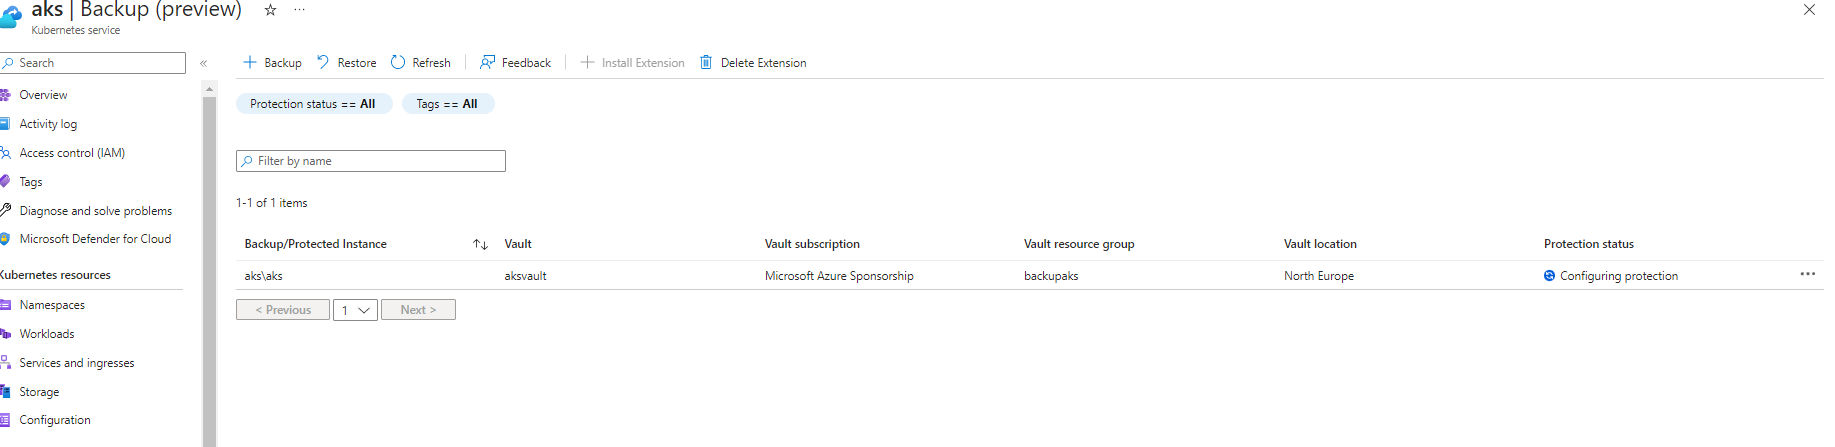This screenshot has width=1835, height=447.
Task: Start a new Backup from the toolbar
Action: click(272, 62)
